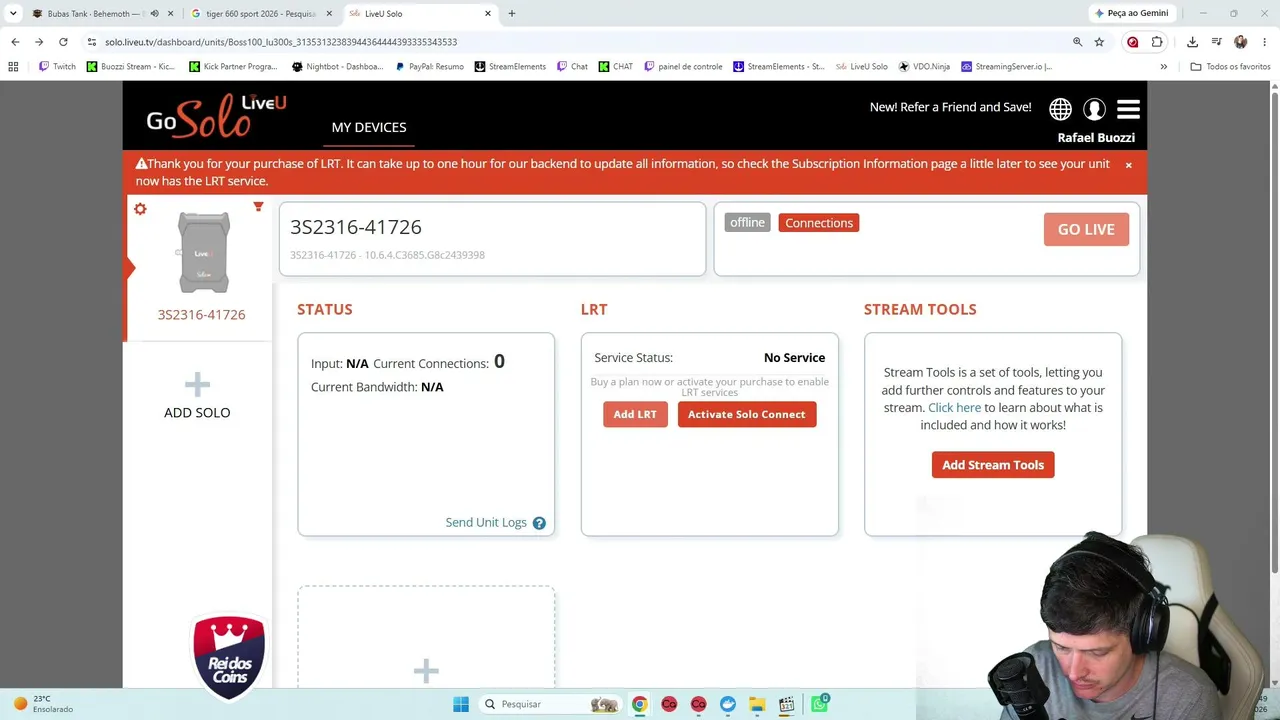Mute the Bubas Tank tab audio
Viewport: 1280px width, 720px height.
click(154, 14)
